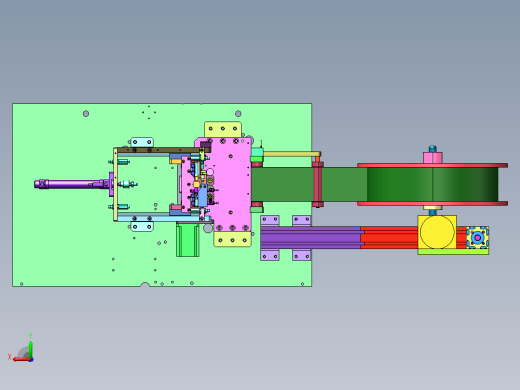Pick the dark green tape reel
Viewport: 520px width, 390px height.
point(433,184)
